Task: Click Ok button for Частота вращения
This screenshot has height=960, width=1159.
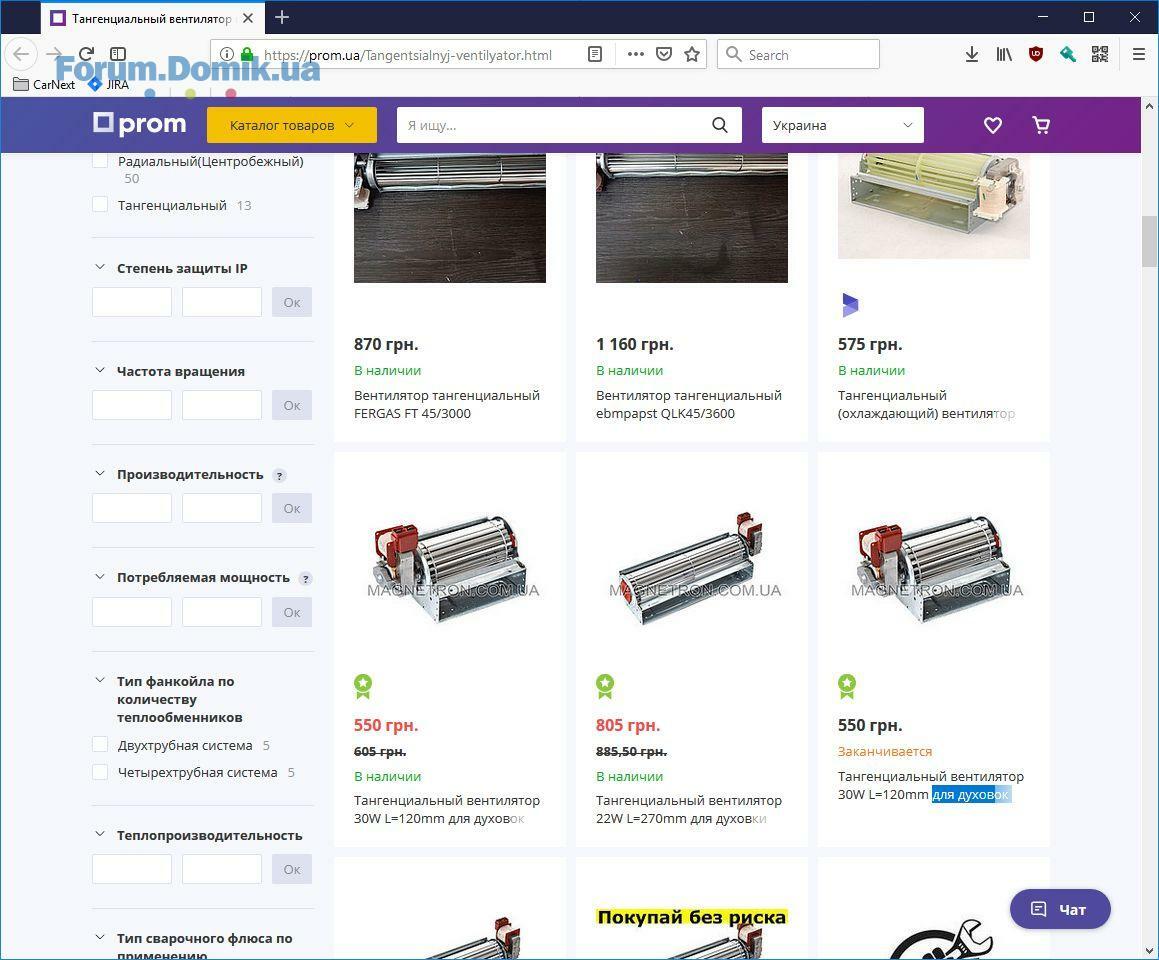Action: point(292,405)
